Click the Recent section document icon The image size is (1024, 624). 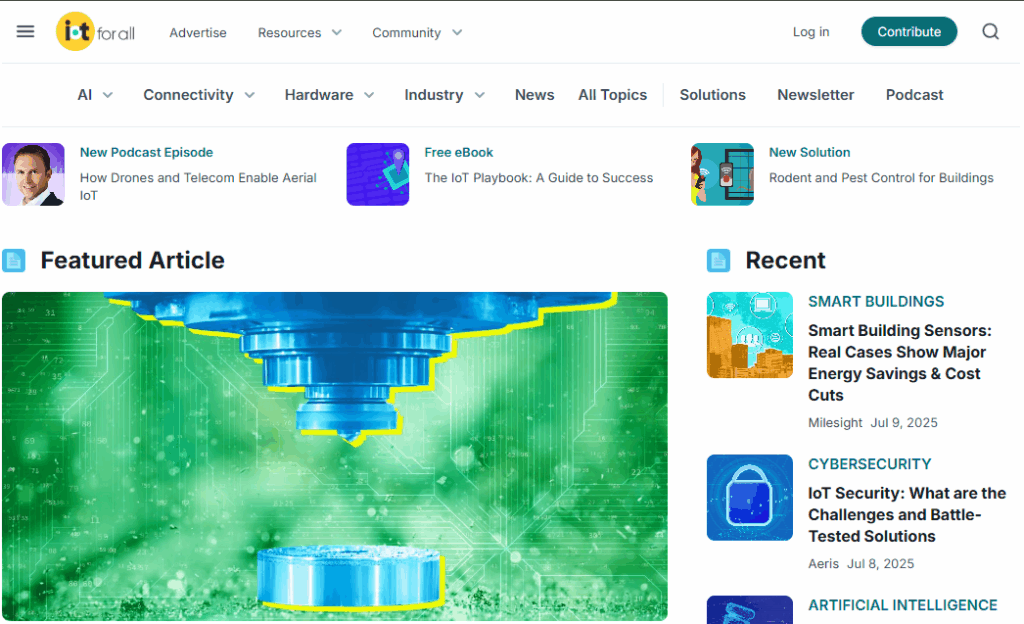(x=718, y=260)
